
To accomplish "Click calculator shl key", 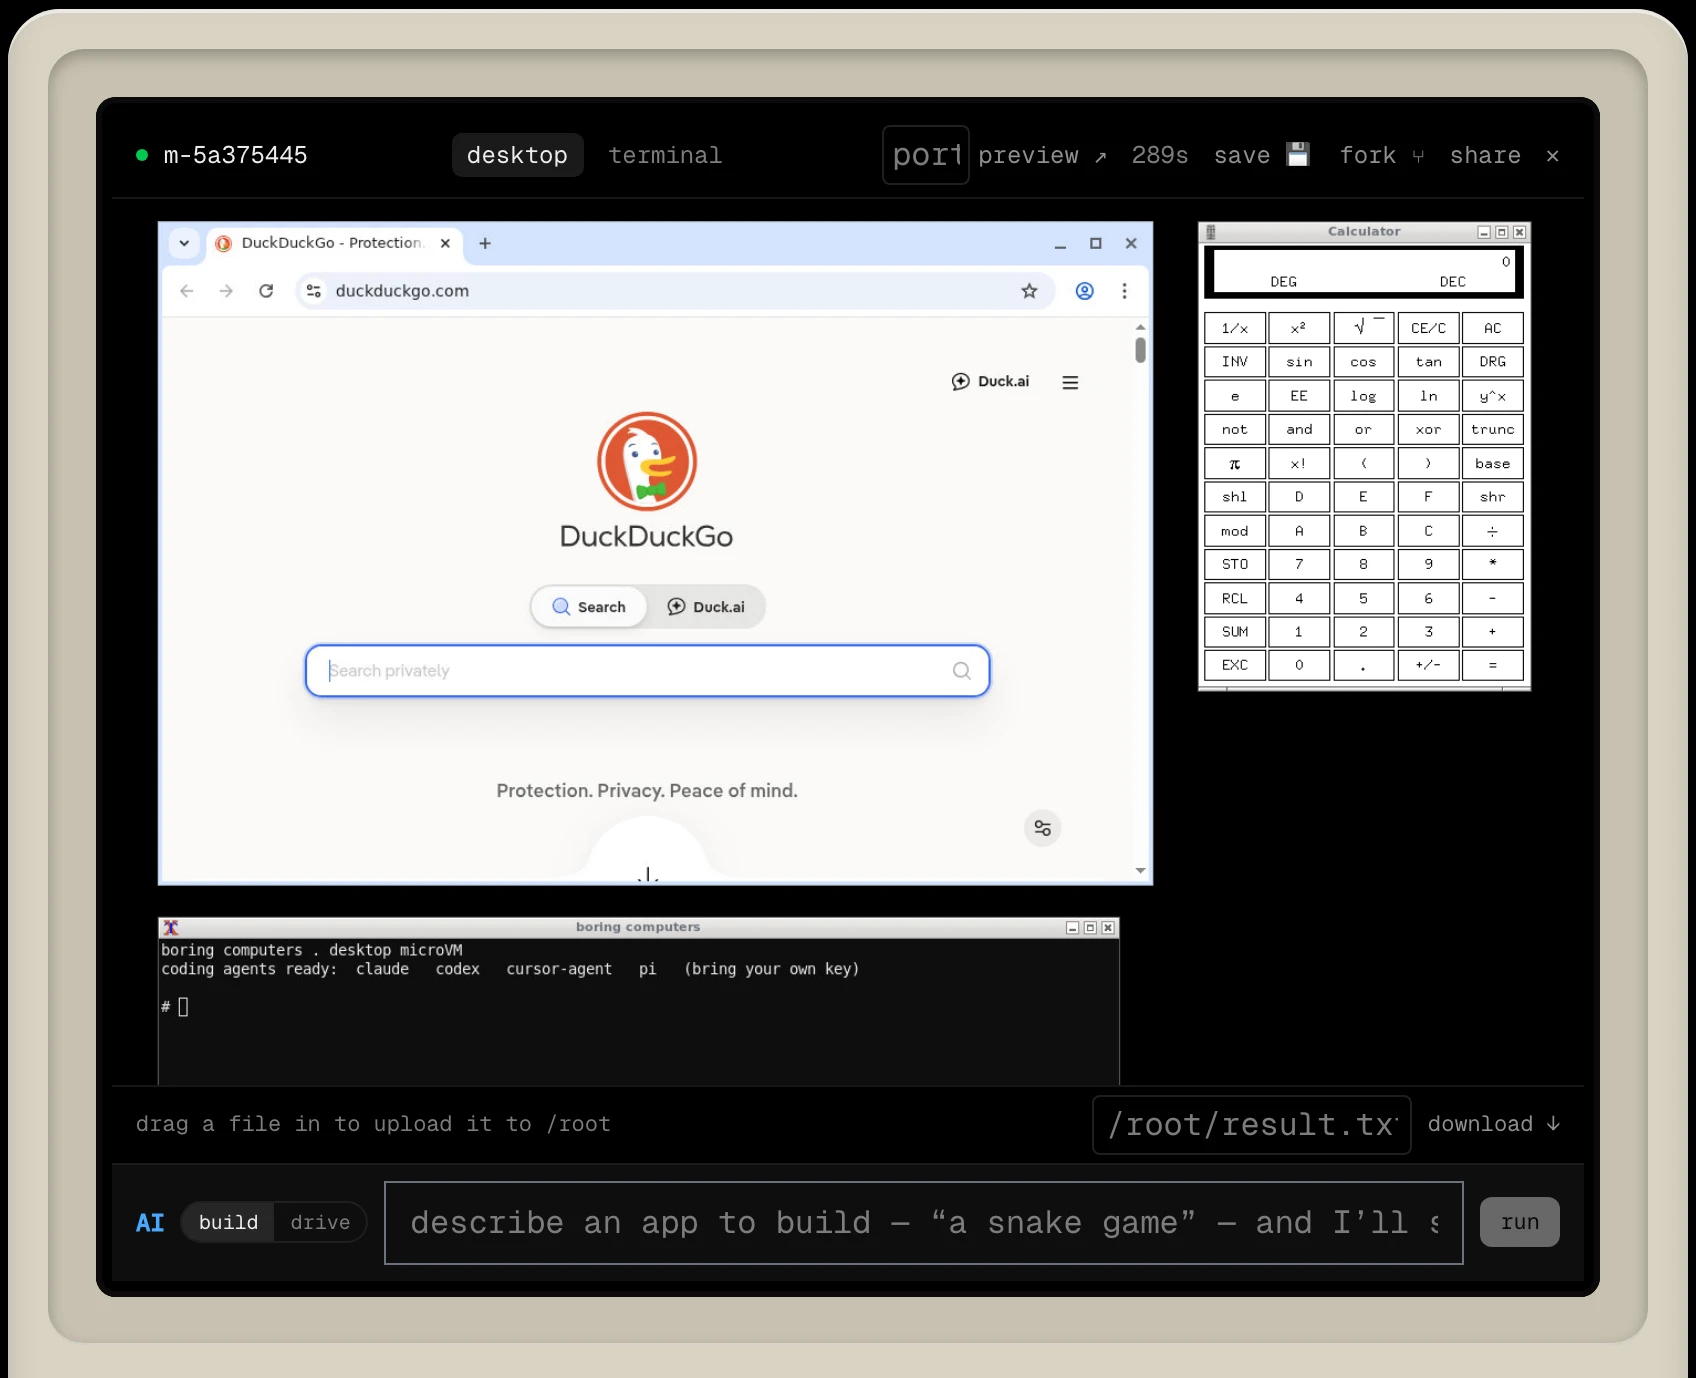I will (x=1235, y=497).
